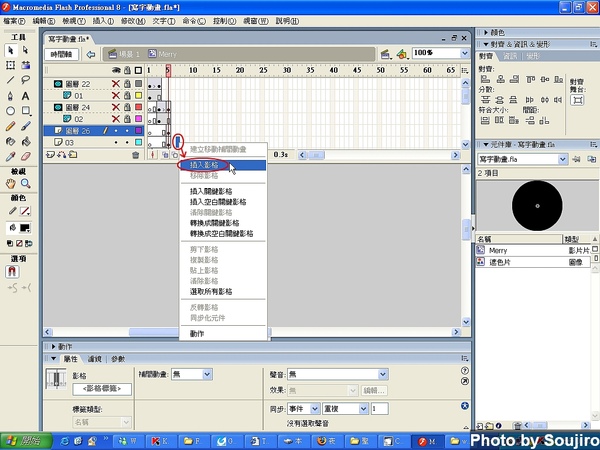The width and height of the screenshot is (600, 450).
Task: Open the File menu
Action: coord(14,21)
